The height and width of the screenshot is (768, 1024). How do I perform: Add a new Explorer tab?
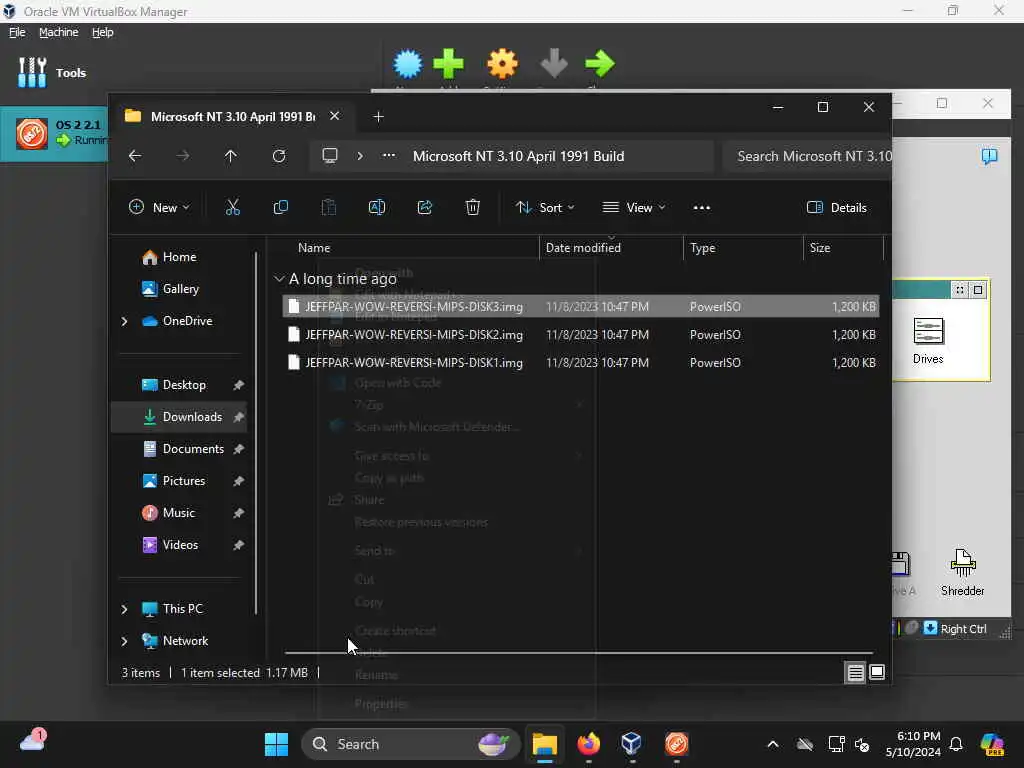pos(378,116)
